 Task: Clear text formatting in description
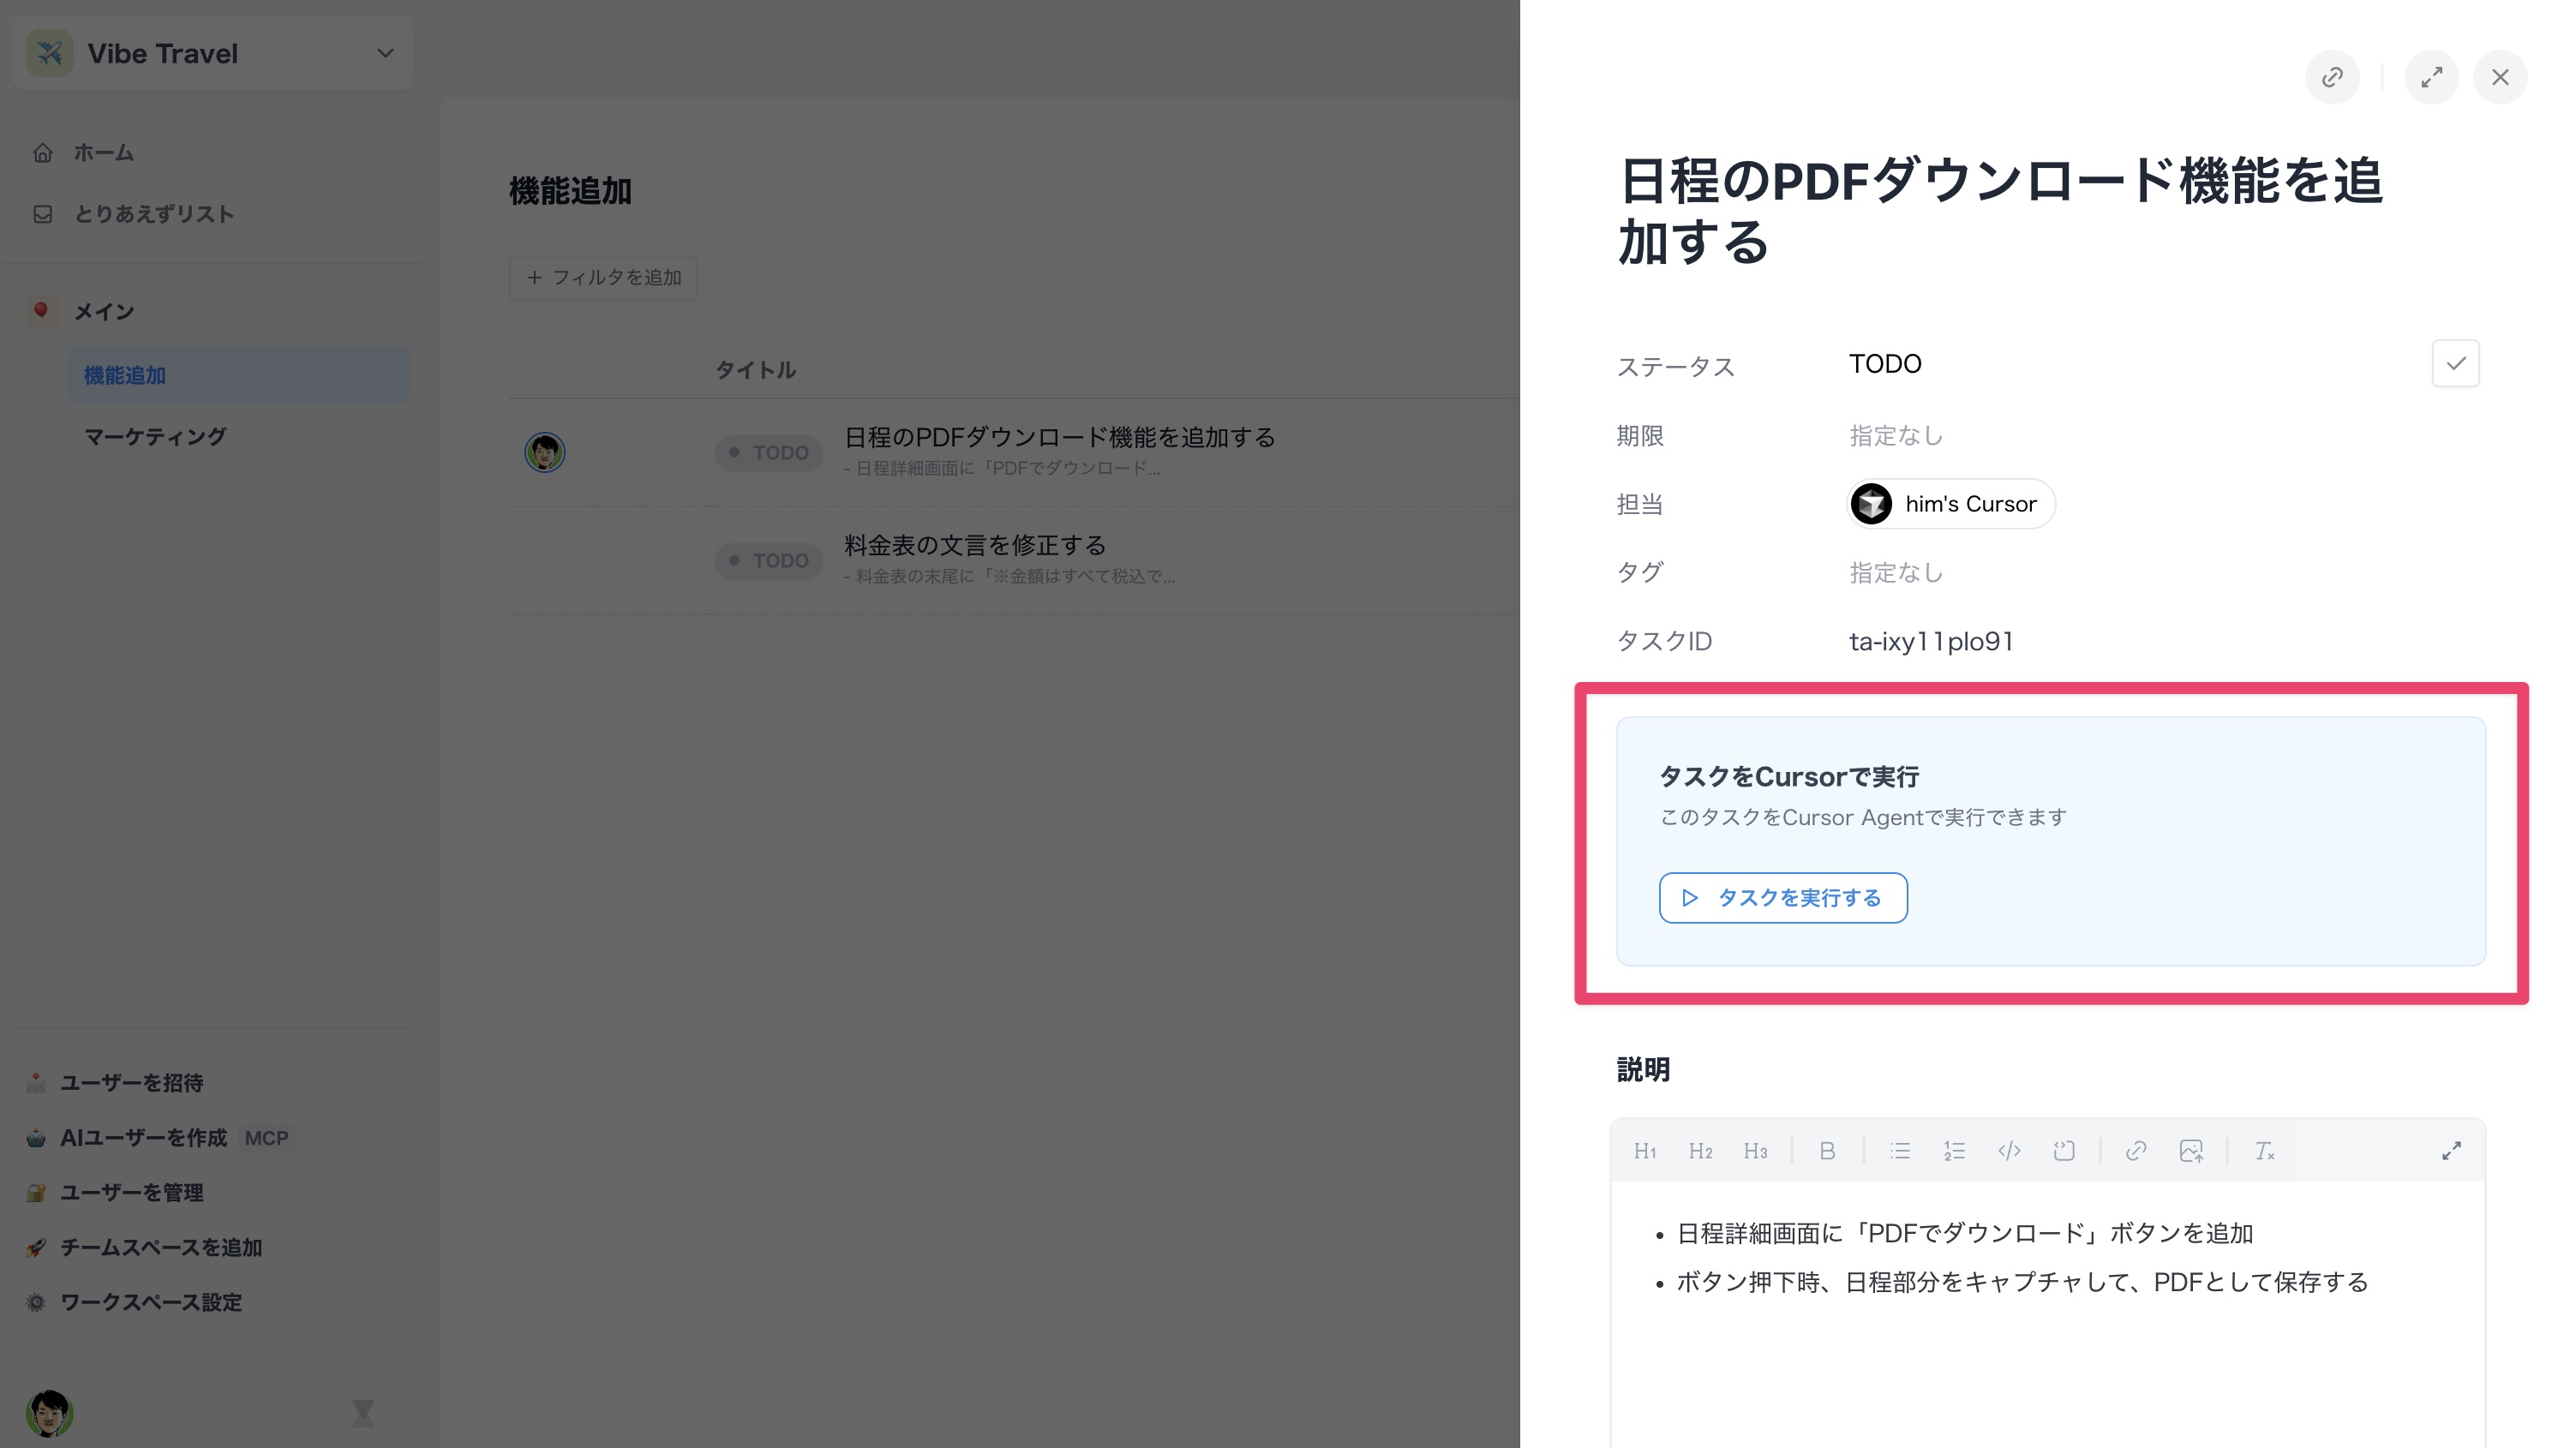coord(2264,1151)
